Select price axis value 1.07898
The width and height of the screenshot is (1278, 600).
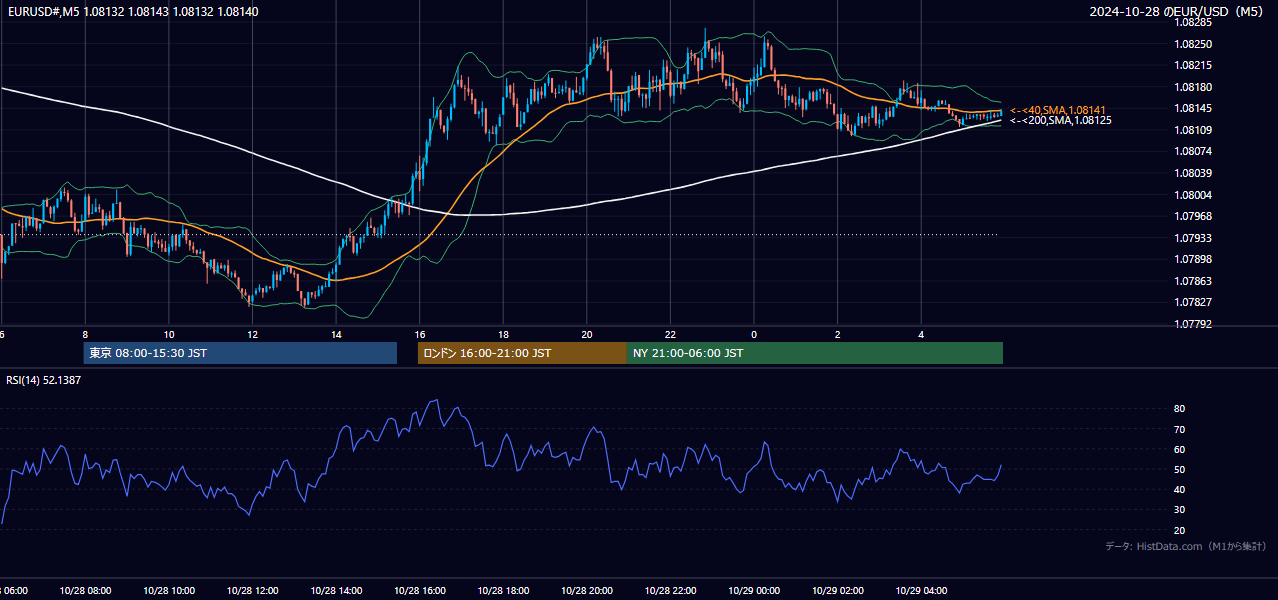1194,259
